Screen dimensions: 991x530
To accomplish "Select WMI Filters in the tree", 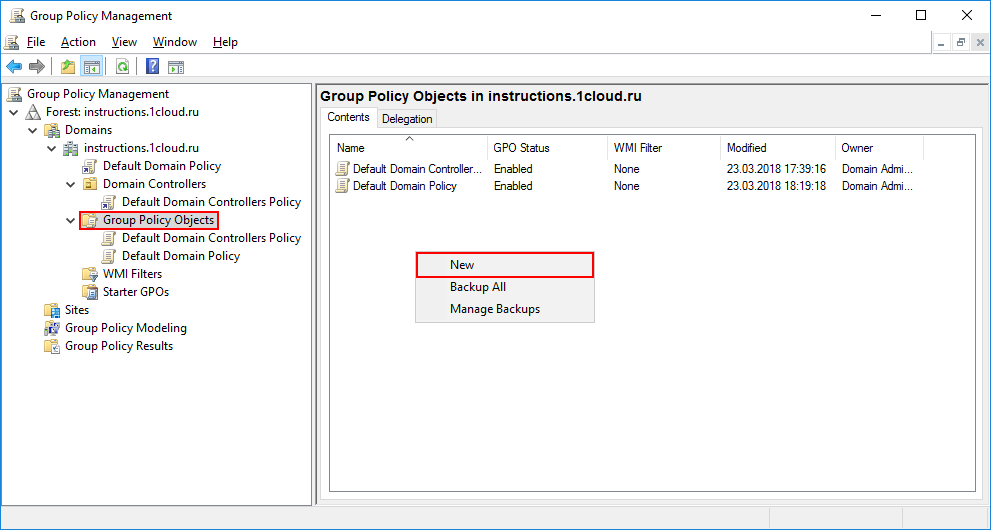I will tap(132, 274).
